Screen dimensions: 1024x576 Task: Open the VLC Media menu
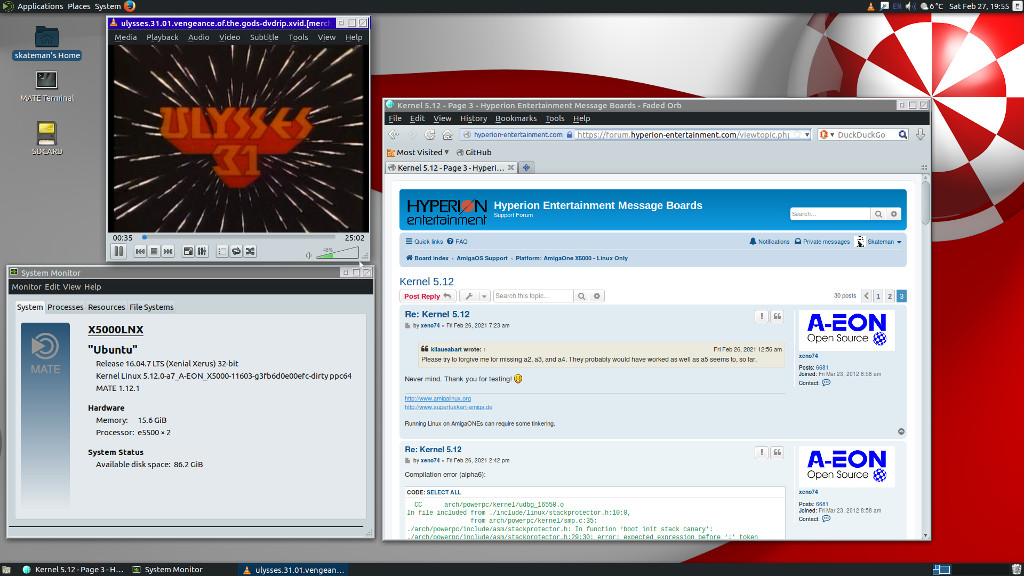point(125,37)
